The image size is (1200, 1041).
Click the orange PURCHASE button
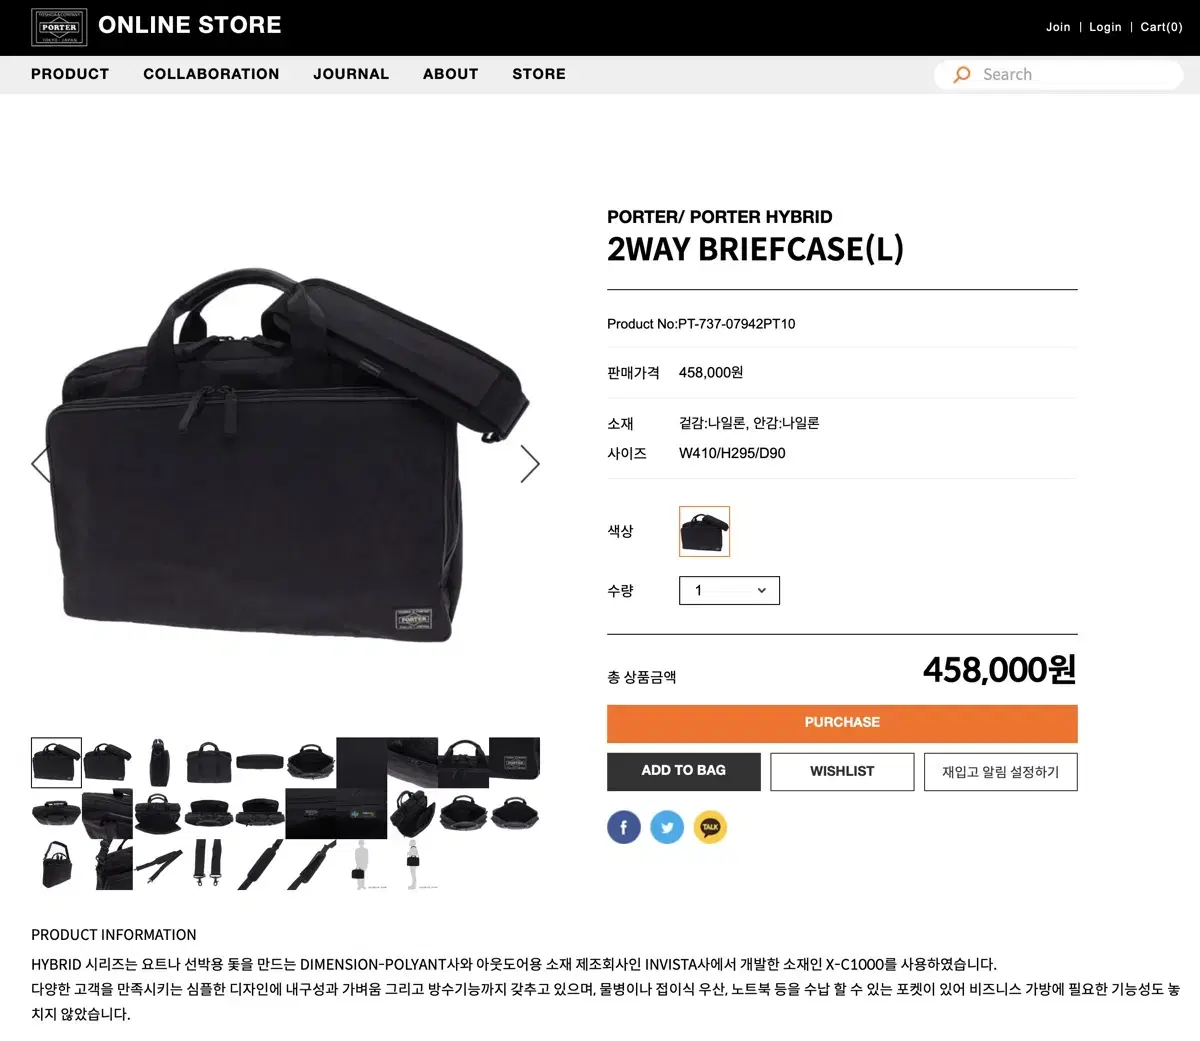pyautogui.click(x=842, y=723)
